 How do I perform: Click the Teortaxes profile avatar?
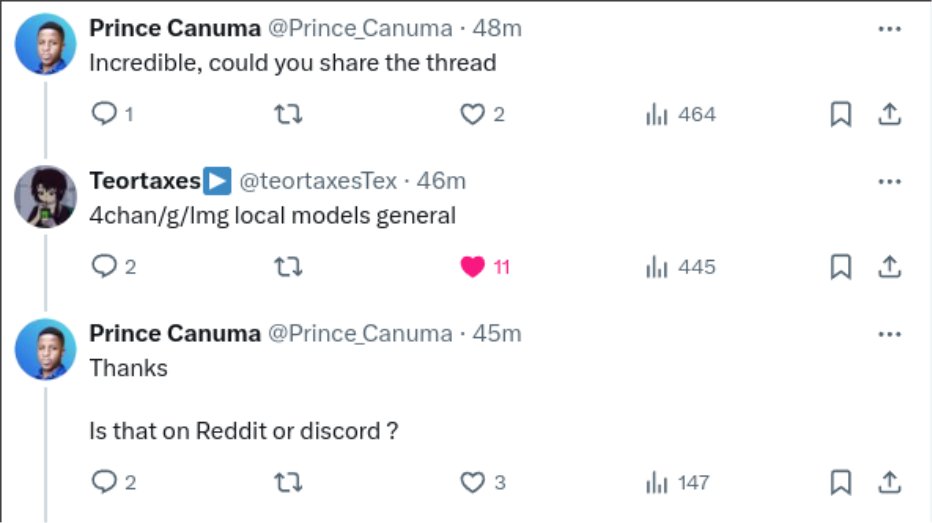pyautogui.click(x=45, y=196)
